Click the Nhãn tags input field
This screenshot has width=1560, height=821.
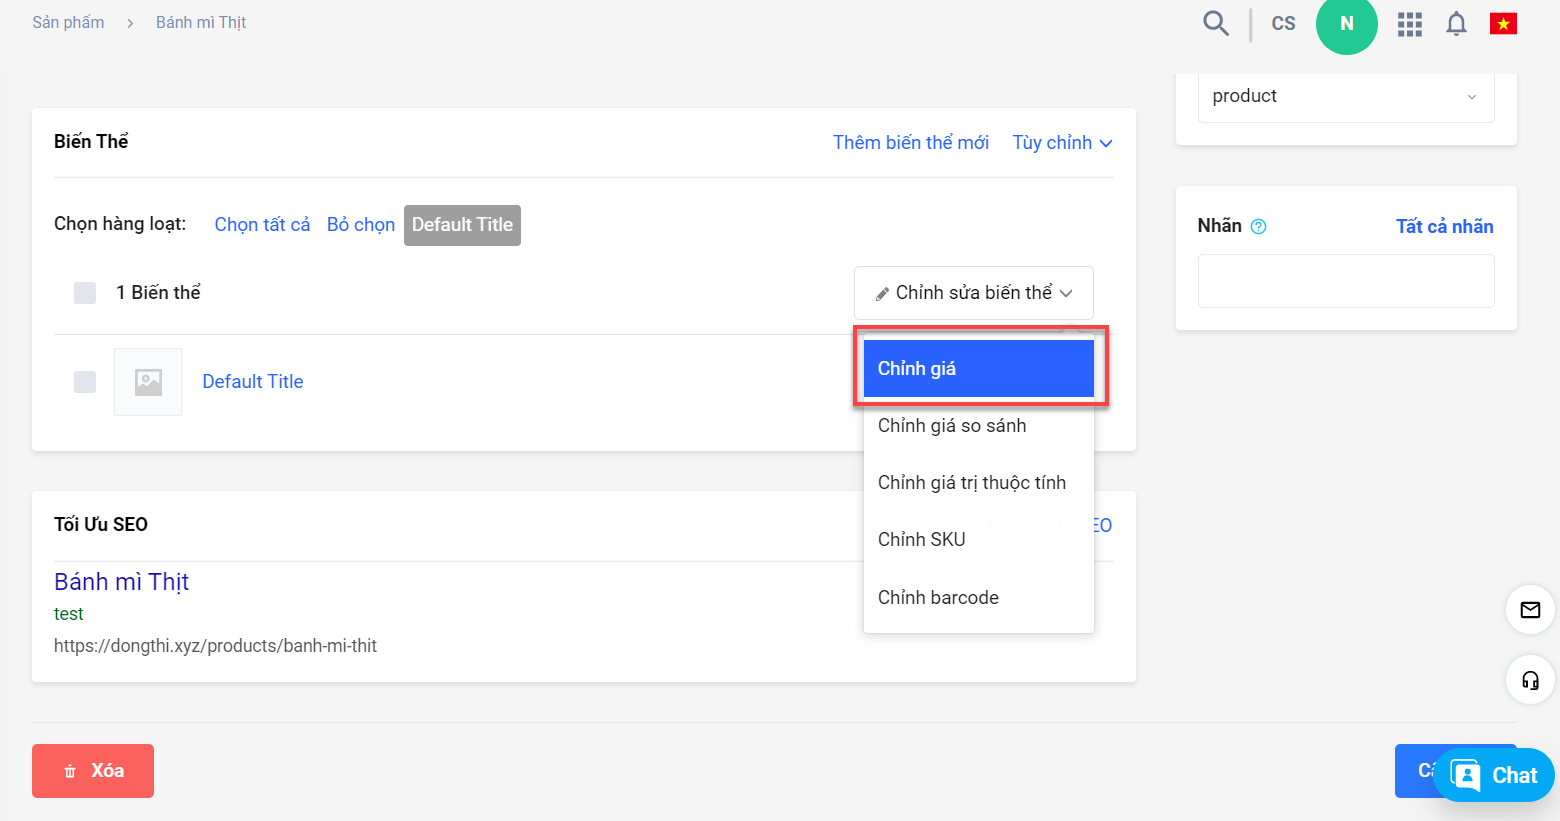click(1345, 281)
